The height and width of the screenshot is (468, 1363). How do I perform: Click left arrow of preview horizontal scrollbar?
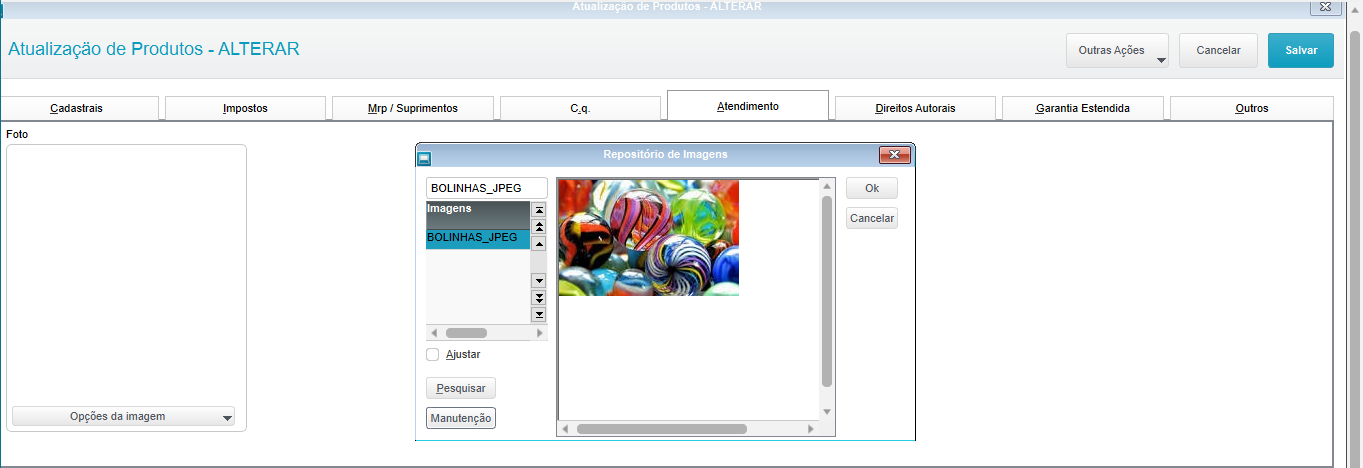[566, 429]
